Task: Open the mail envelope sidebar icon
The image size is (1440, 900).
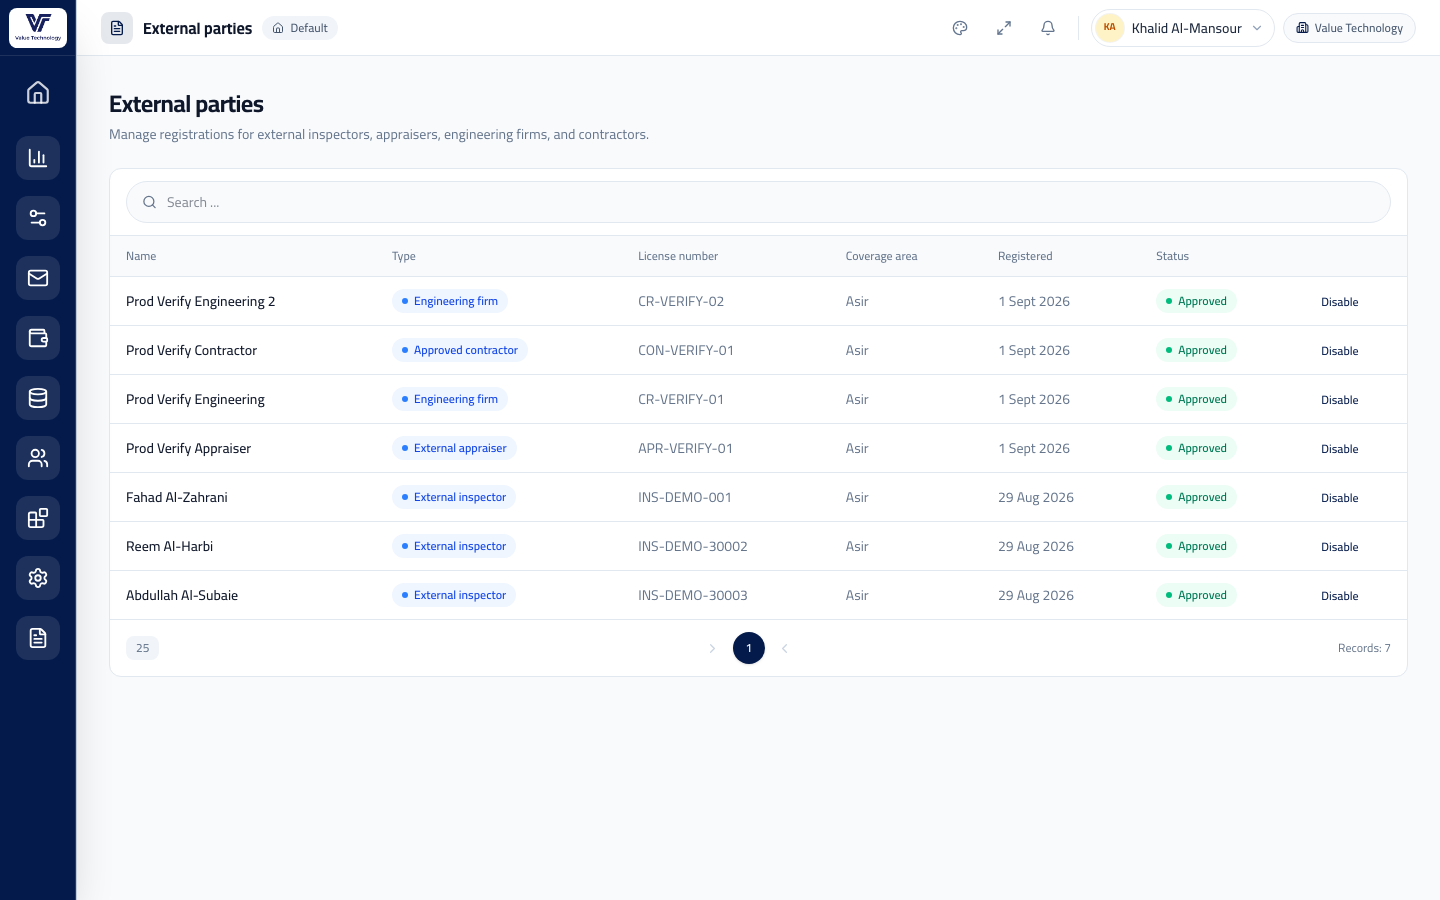Action: click(x=38, y=278)
